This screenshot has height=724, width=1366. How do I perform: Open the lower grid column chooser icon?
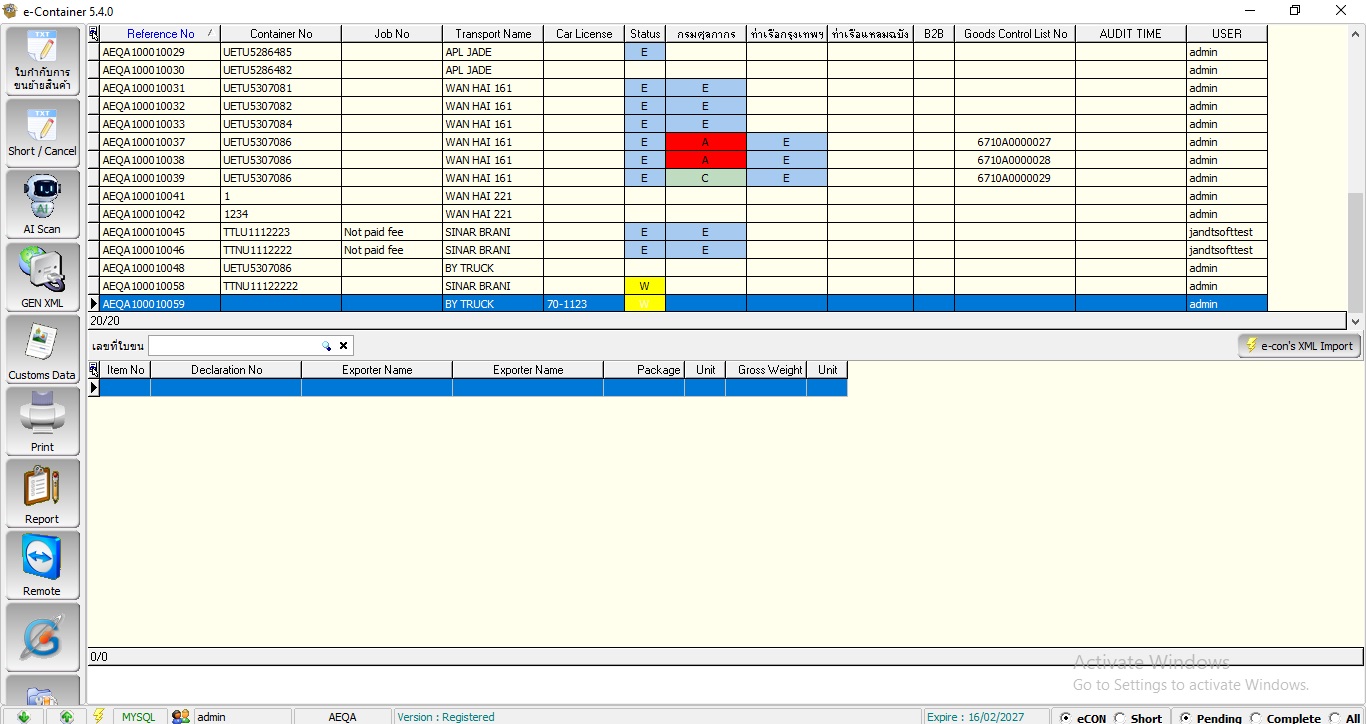(94, 370)
